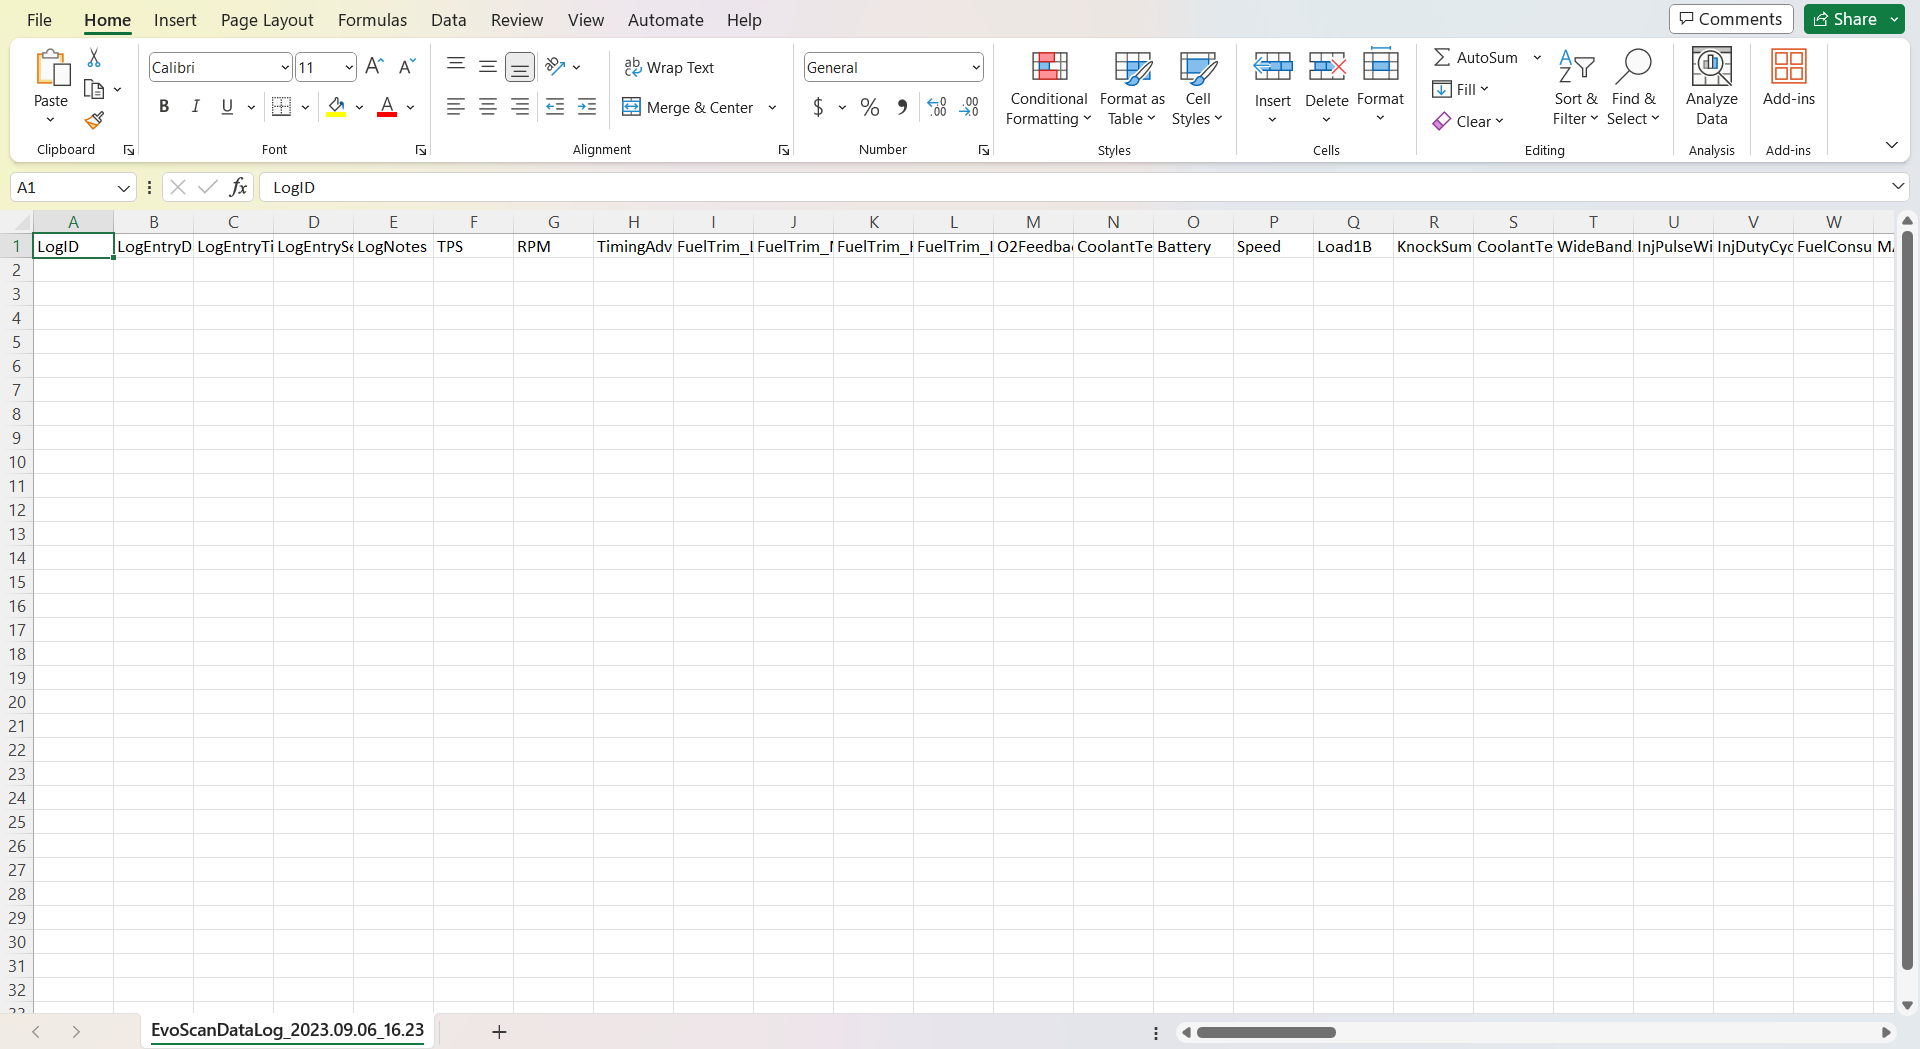
Task: Click the Percent Style icon
Action: pyautogui.click(x=870, y=107)
